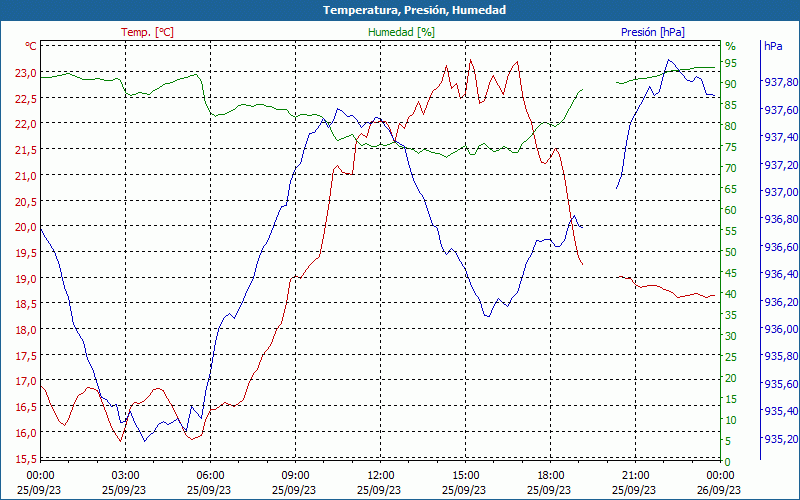This screenshot has height=500, width=800.
Task: Click the 26/09/23 date label
Action: click(718, 490)
